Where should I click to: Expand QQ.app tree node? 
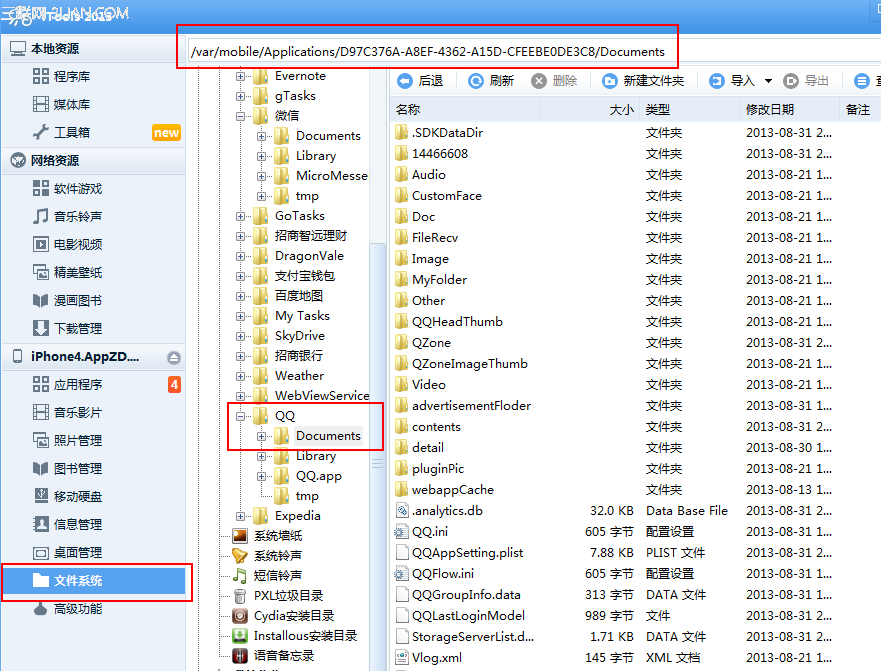tap(262, 477)
